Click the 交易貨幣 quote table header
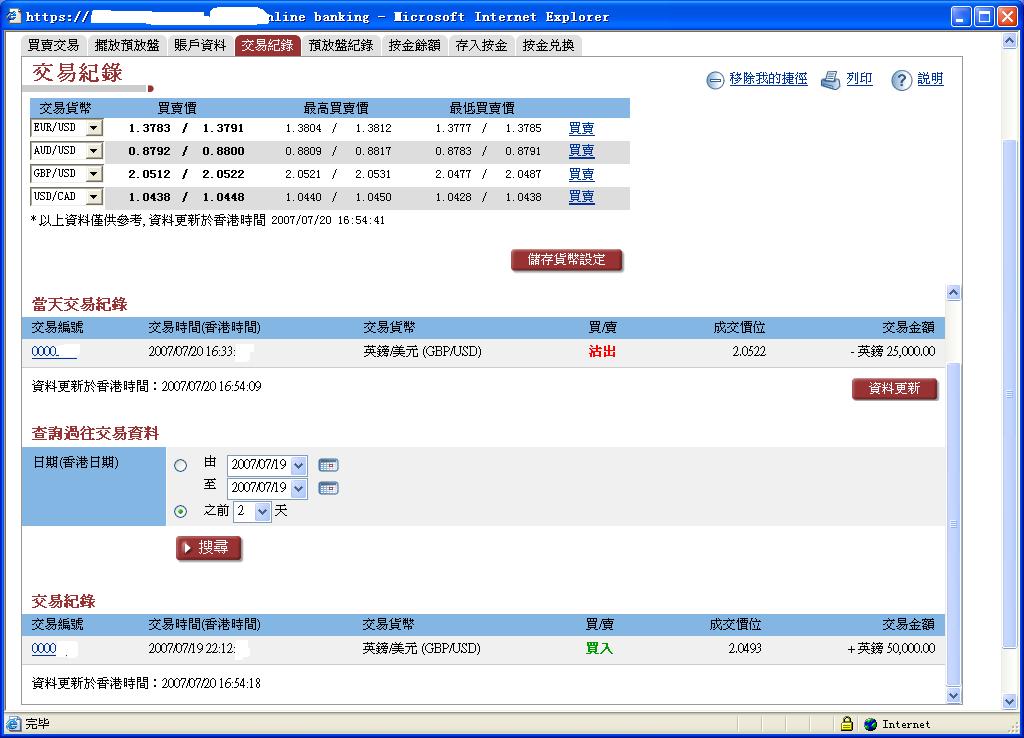 (x=65, y=108)
